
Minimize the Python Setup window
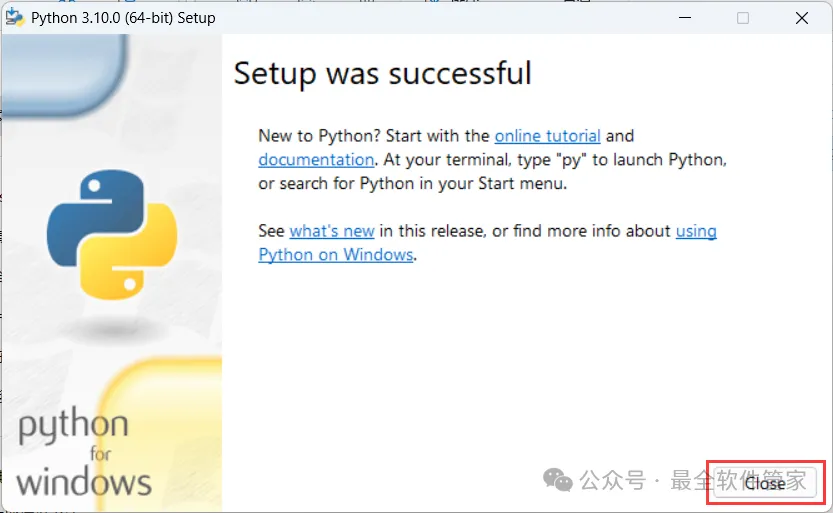[685, 18]
